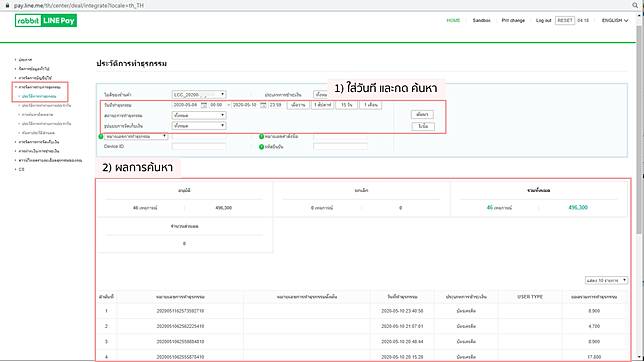Viewport: 644px width, 362px height.
Task: Click the start date field 2020-05-08
Action: [x=186, y=105]
